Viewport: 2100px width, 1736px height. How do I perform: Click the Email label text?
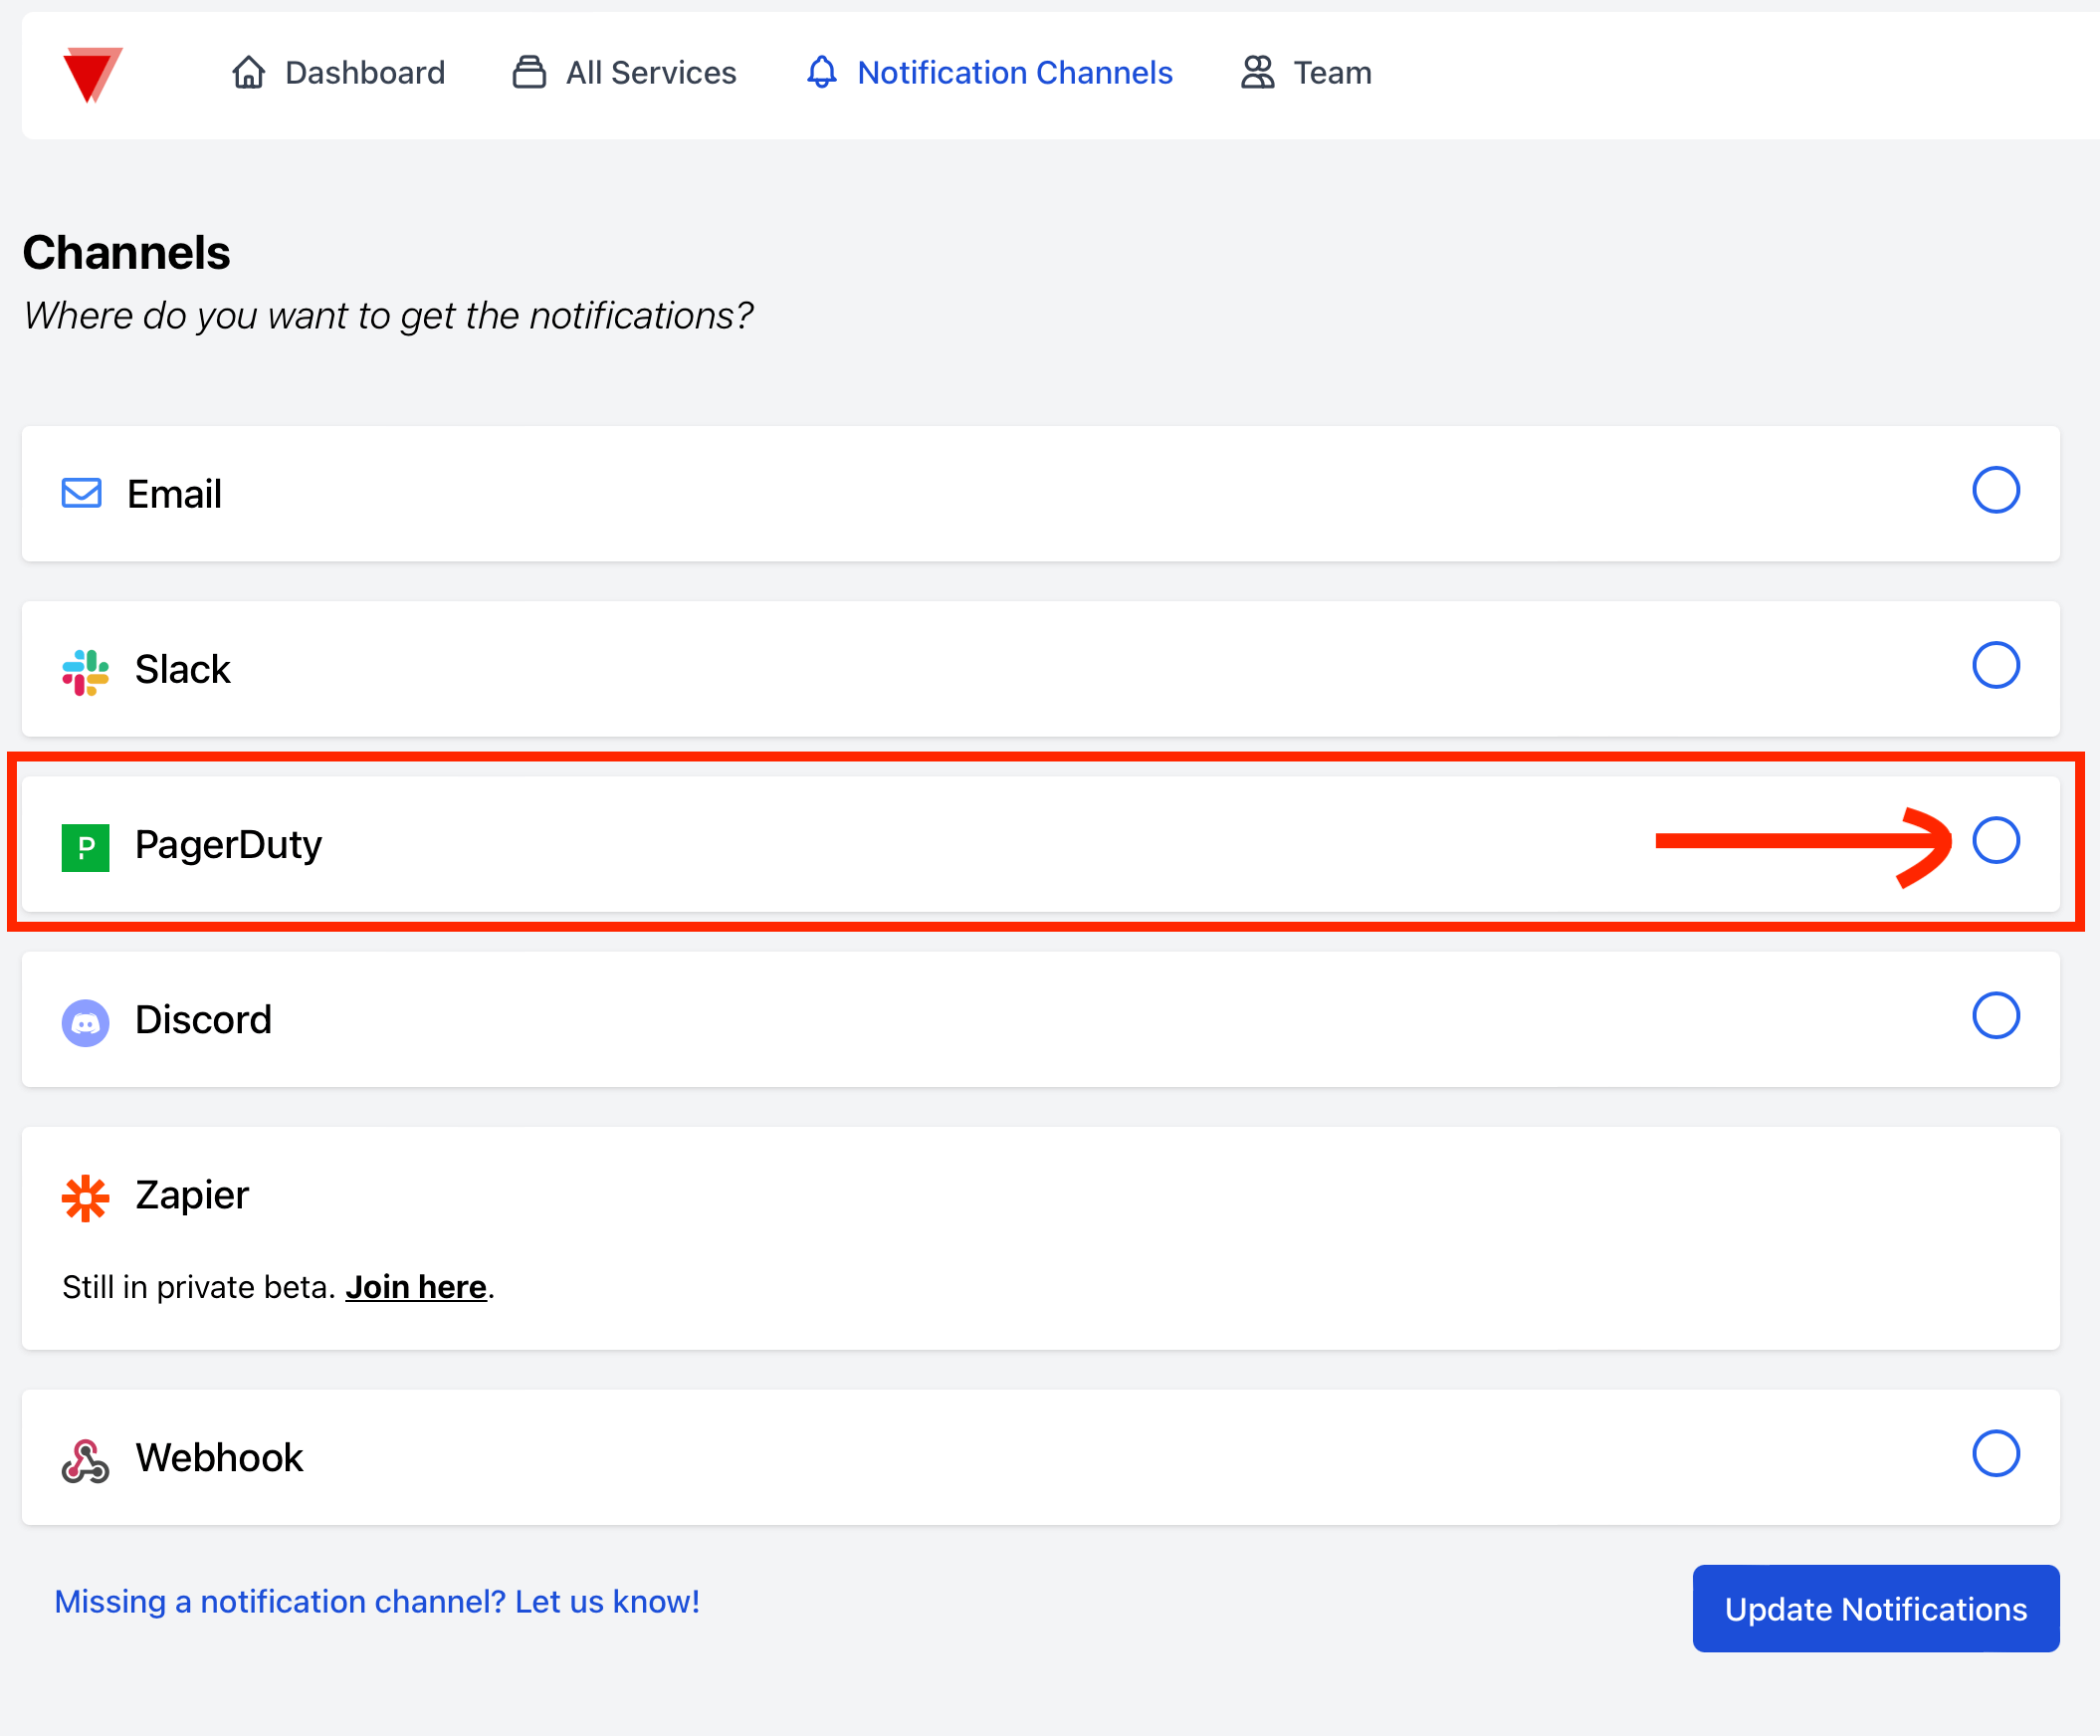(174, 493)
